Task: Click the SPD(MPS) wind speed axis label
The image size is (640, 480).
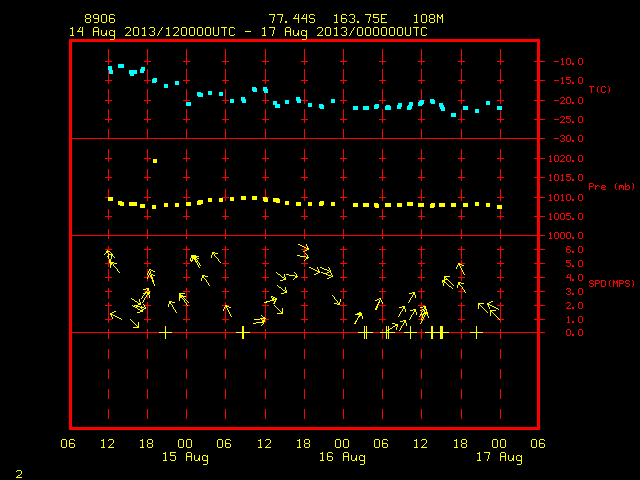Action: (x=611, y=283)
